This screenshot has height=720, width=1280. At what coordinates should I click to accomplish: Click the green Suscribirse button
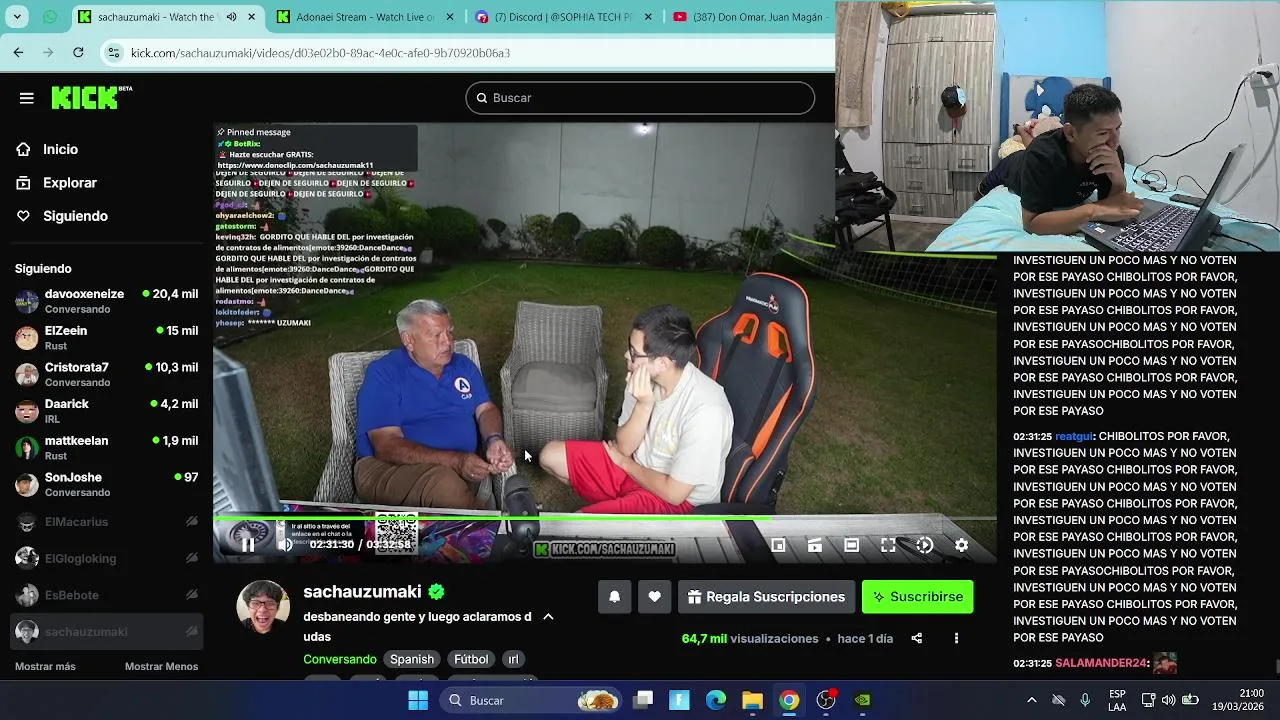tap(917, 597)
